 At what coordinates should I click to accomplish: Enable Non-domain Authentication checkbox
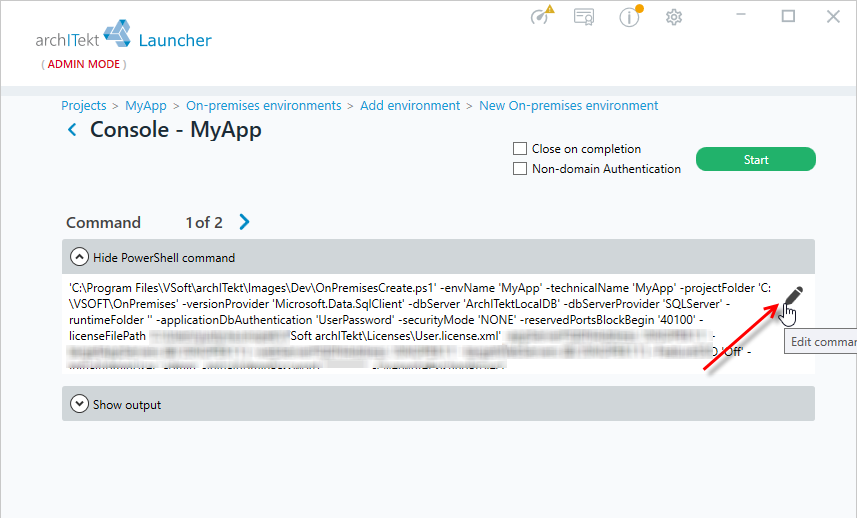520,169
